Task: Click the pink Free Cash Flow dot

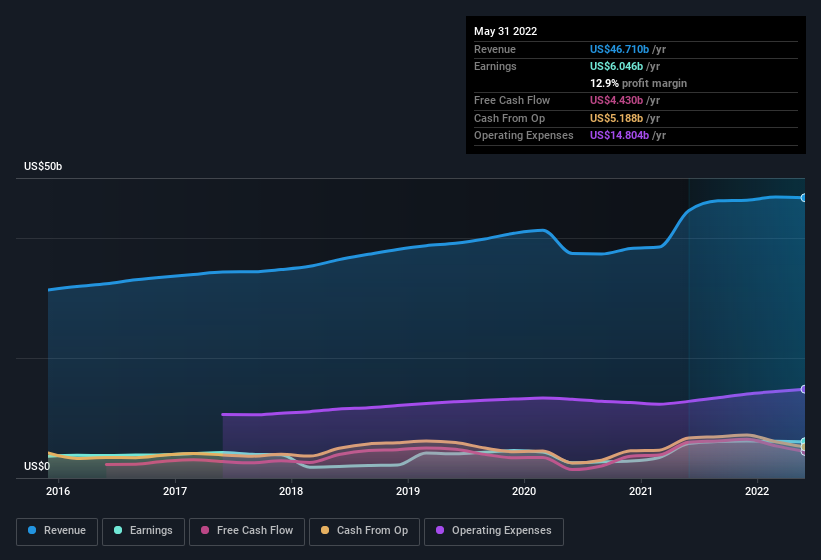Action: click(x=205, y=530)
